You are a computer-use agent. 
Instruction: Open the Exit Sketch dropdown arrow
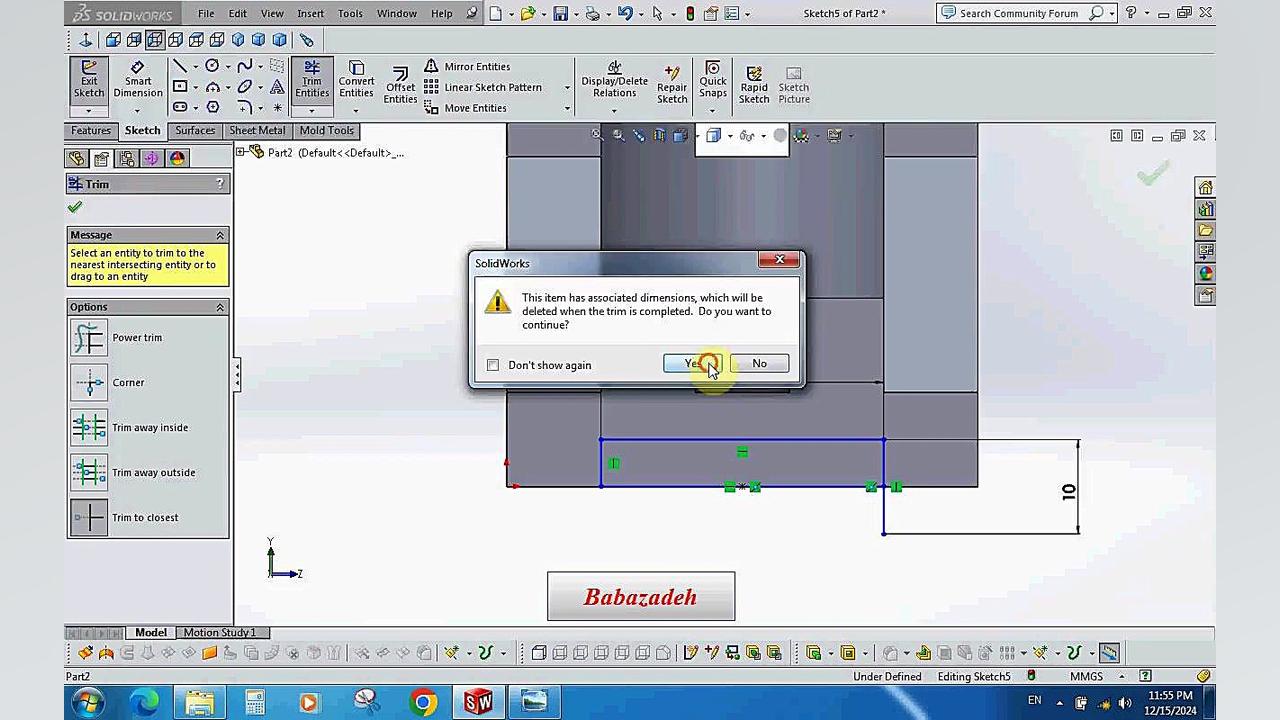[x=89, y=110]
